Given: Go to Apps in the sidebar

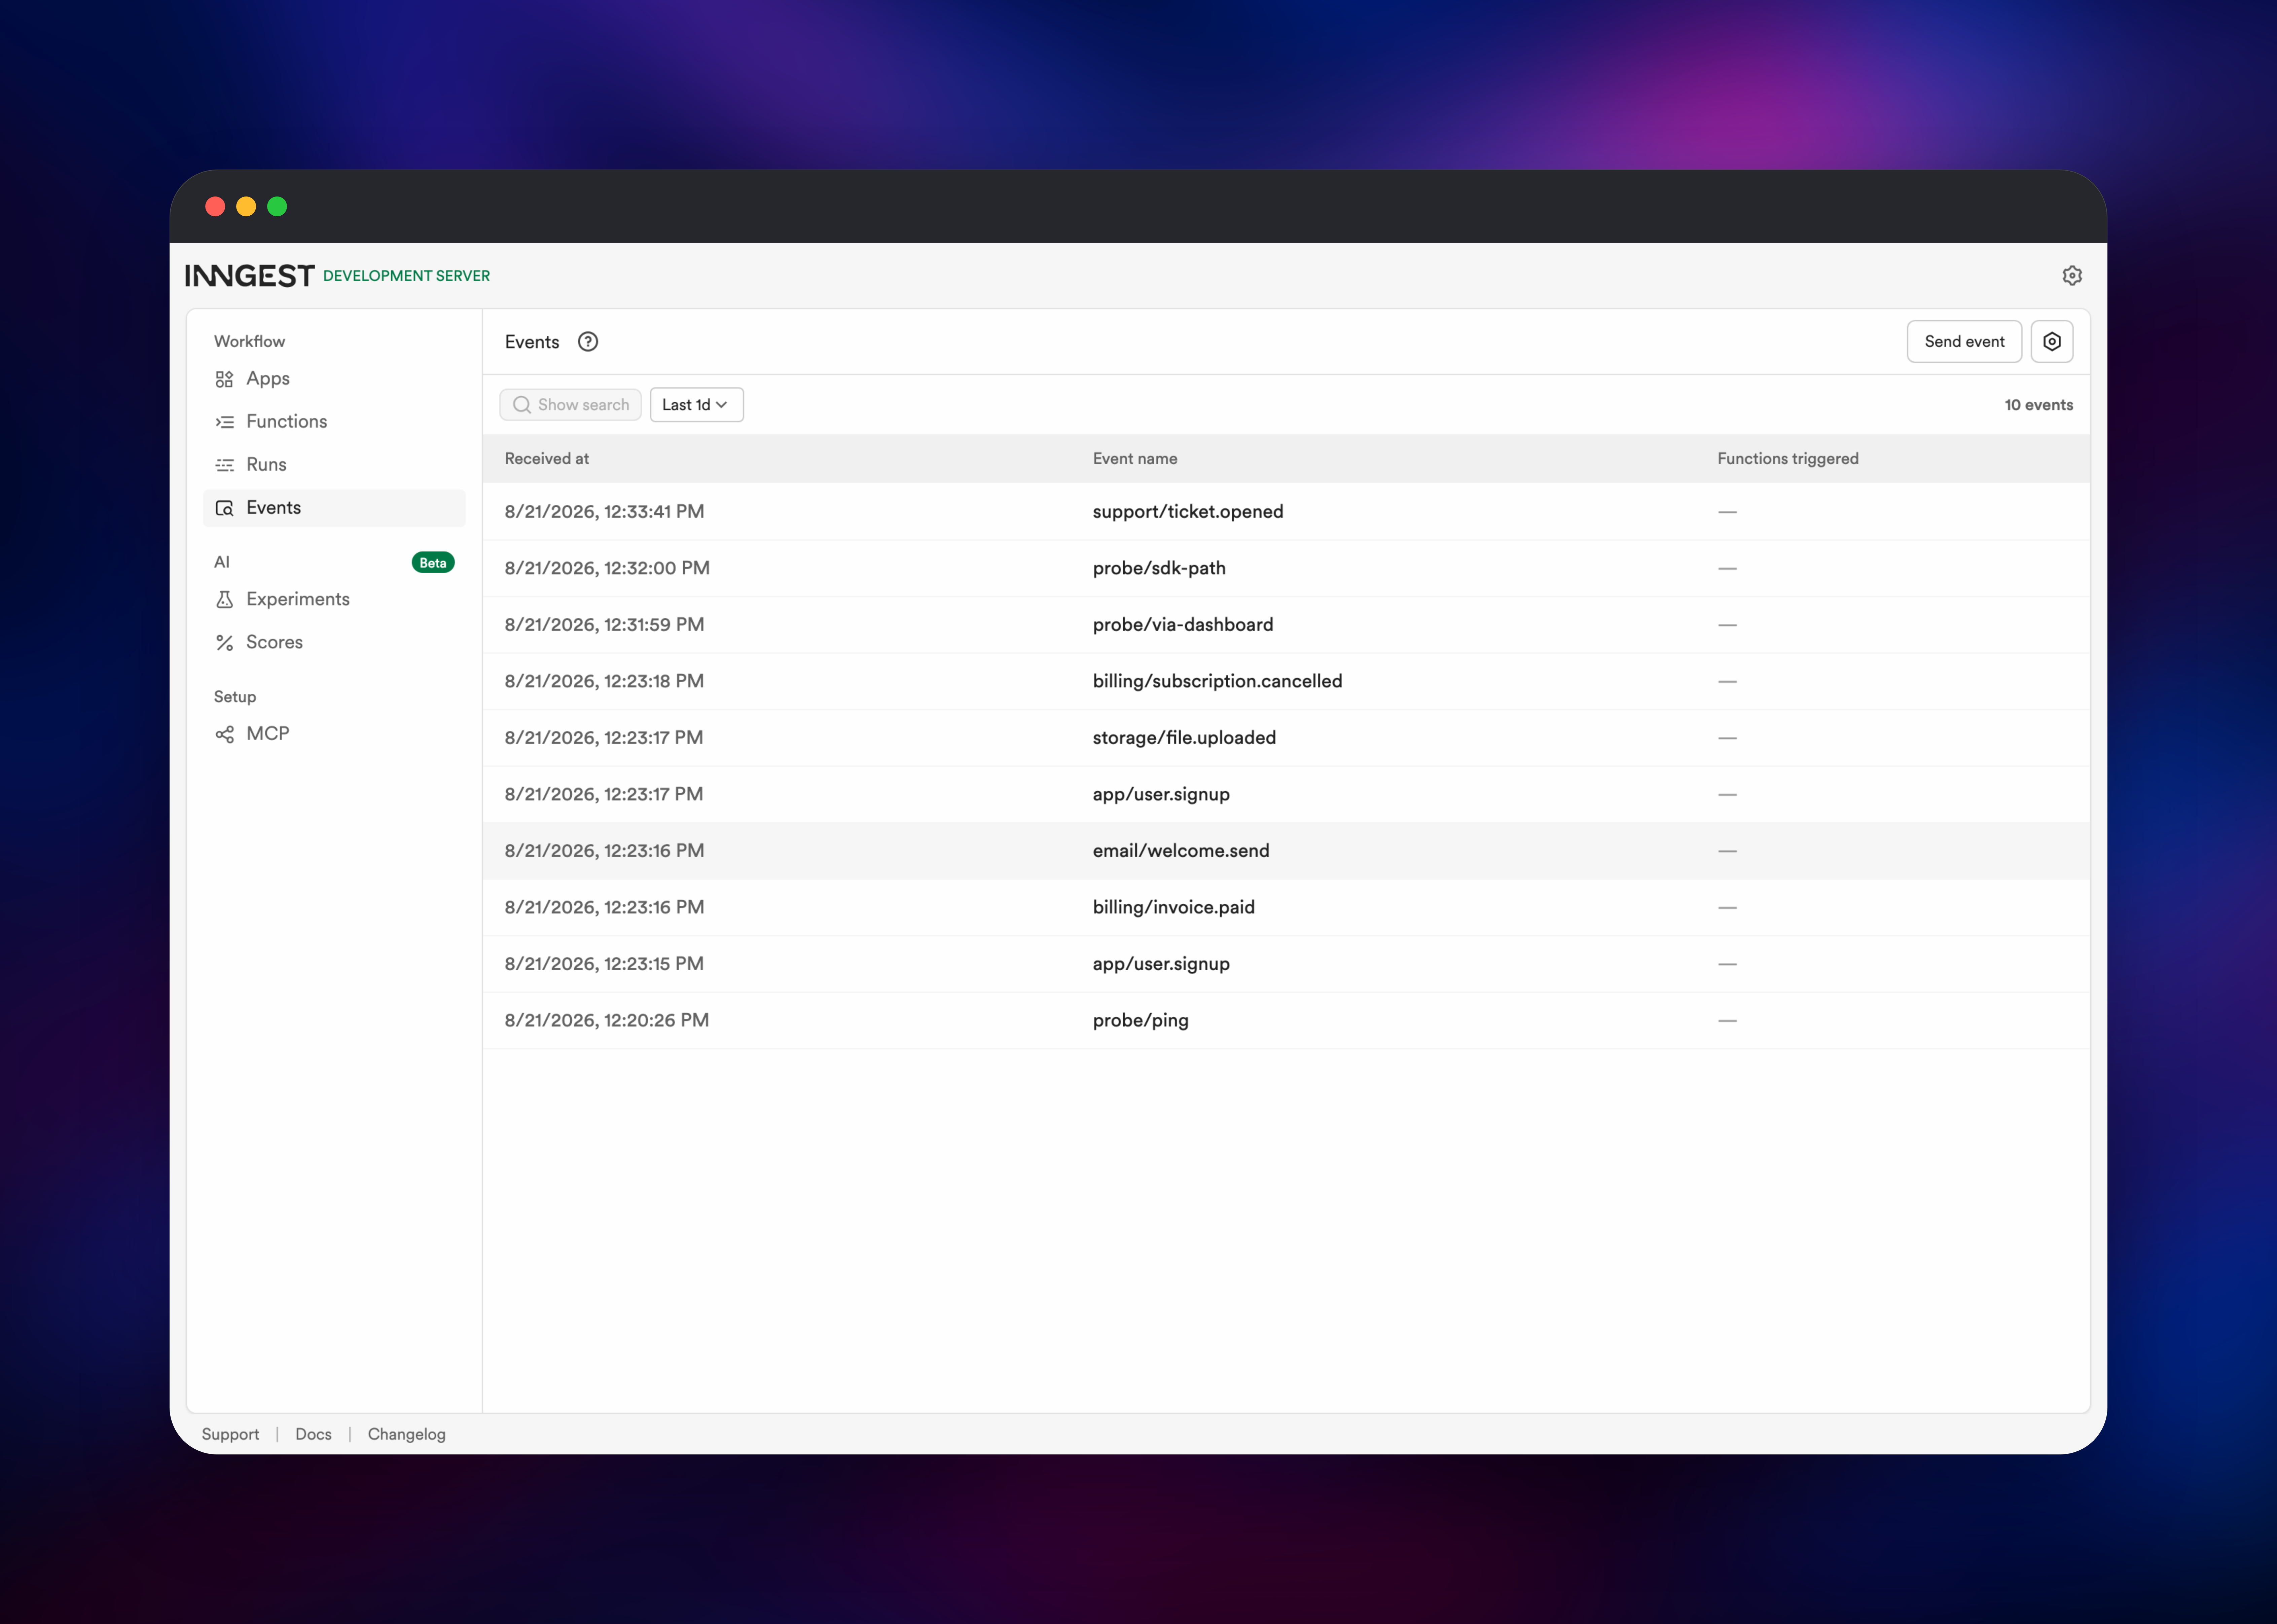Looking at the screenshot, I should tap(334, 379).
